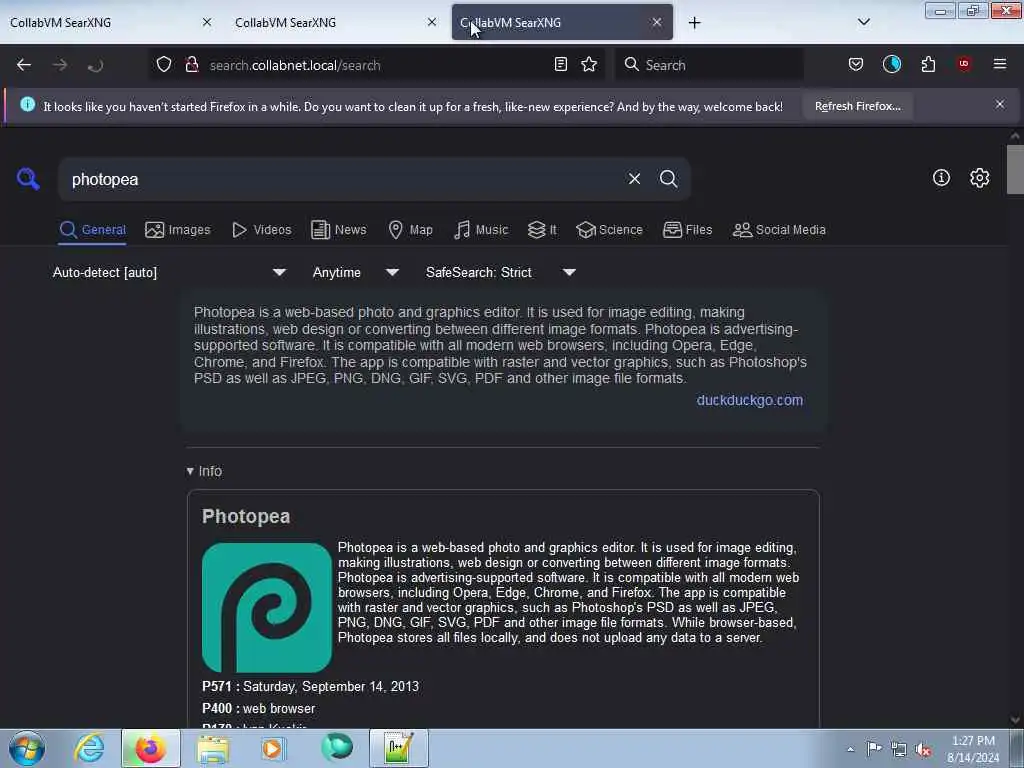Screen dimensions: 1024x768
Task: Show hidden tray icons arrow
Action: pos(850,749)
